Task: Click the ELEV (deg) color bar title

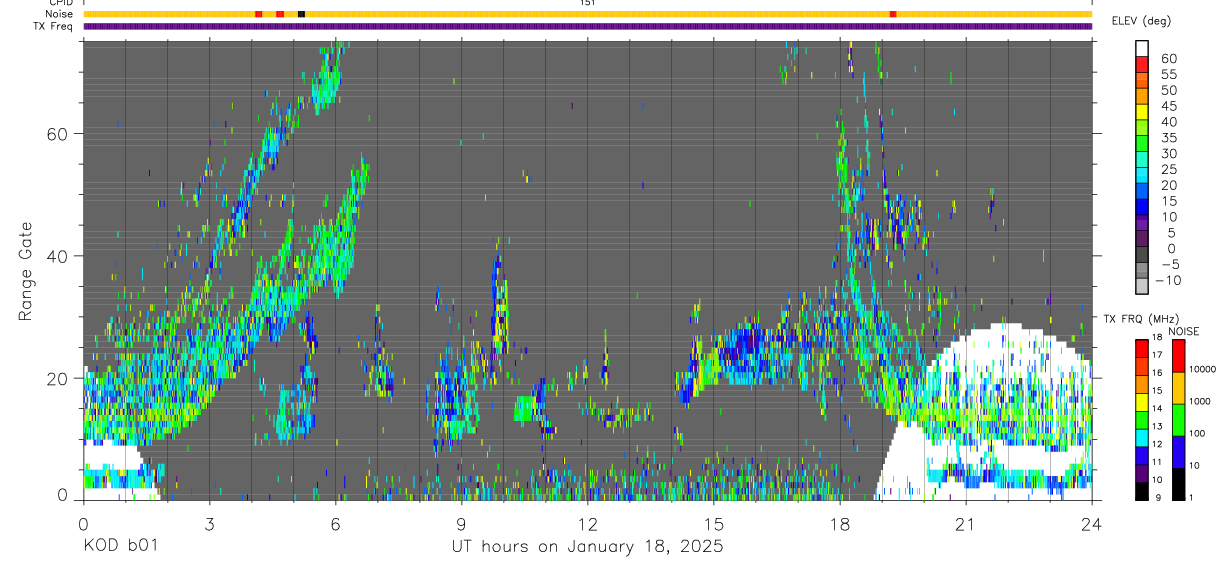Action: [1141, 21]
